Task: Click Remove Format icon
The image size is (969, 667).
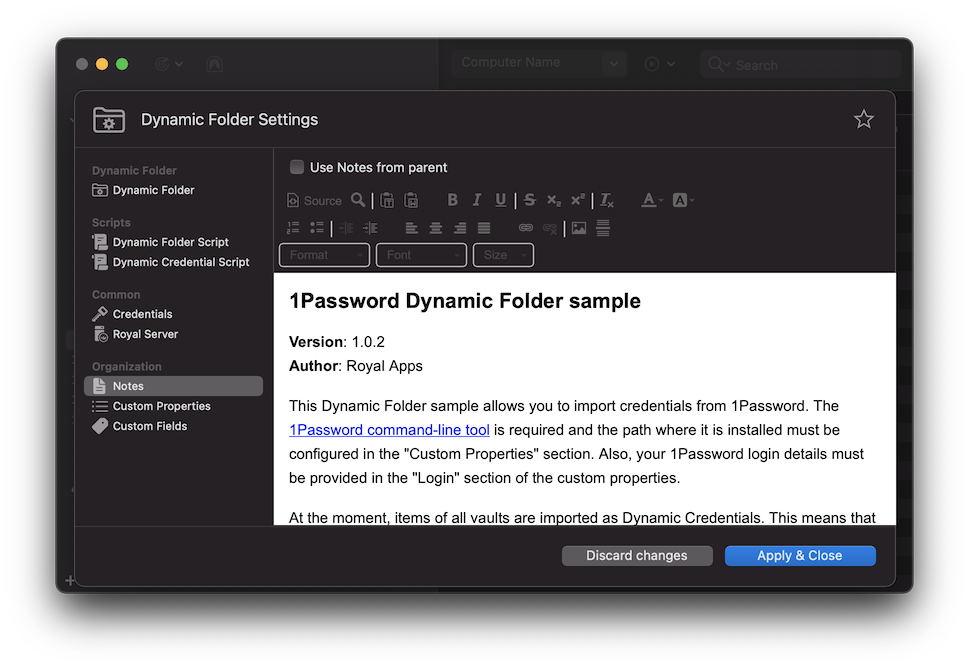Action: click(607, 200)
